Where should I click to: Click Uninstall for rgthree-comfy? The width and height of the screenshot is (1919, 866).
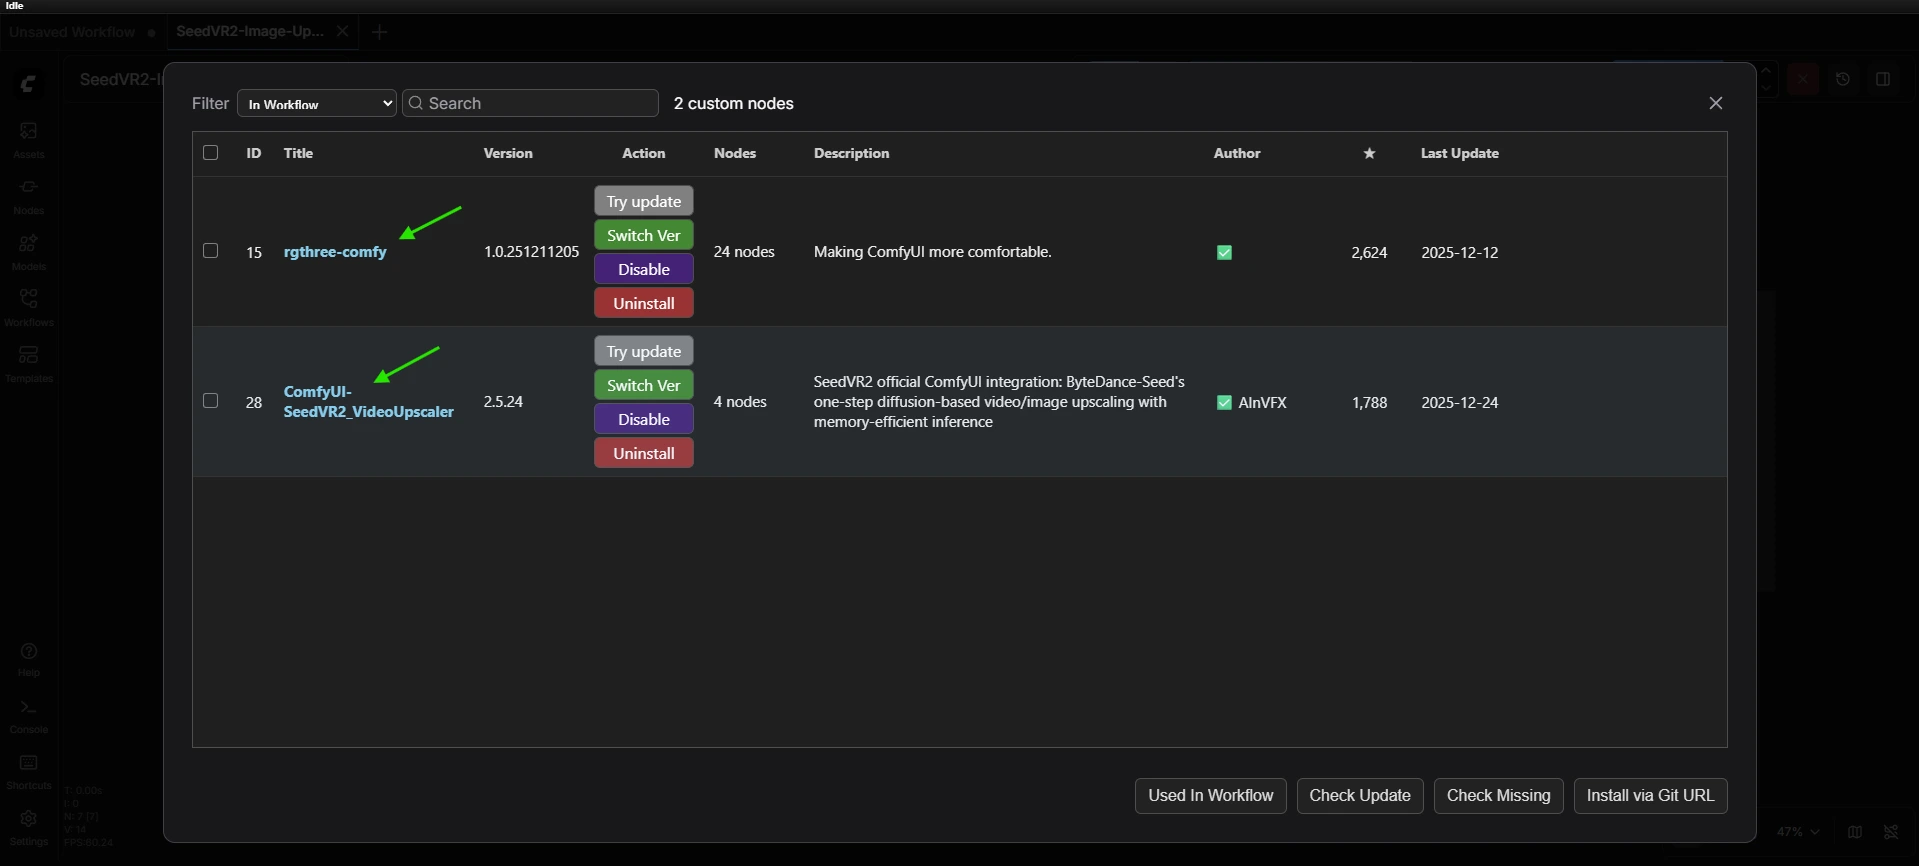tap(643, 303)
